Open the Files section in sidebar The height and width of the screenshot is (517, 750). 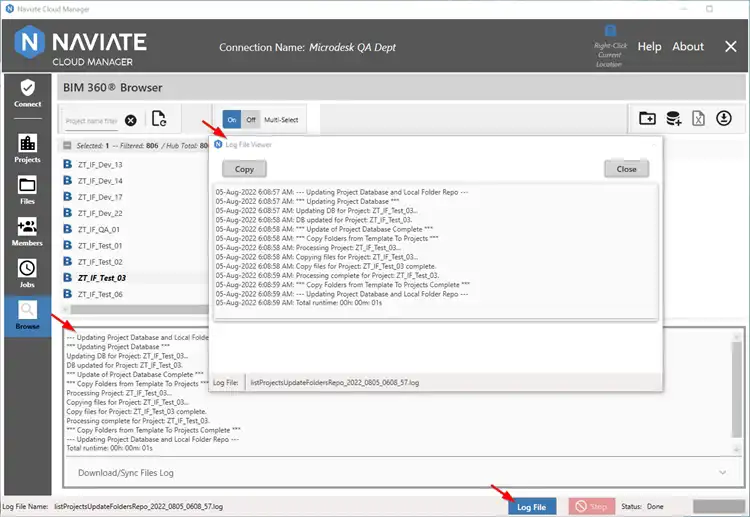pos(27,190)
